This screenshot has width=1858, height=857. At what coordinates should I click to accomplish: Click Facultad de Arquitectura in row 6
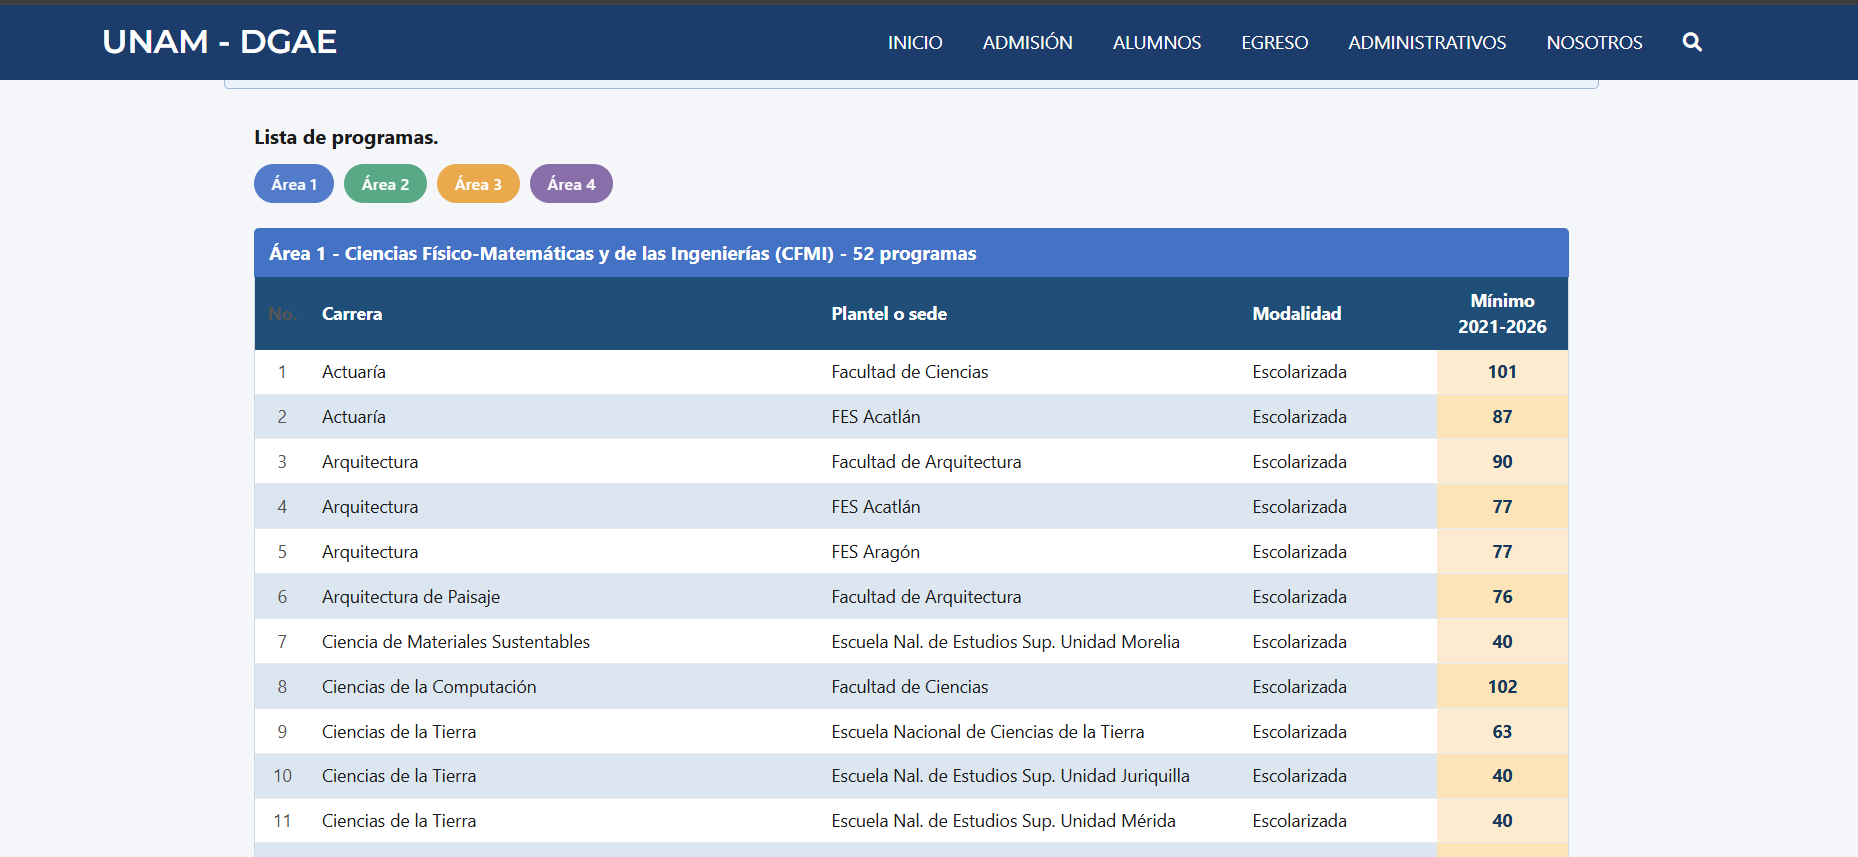coord(926,597)
